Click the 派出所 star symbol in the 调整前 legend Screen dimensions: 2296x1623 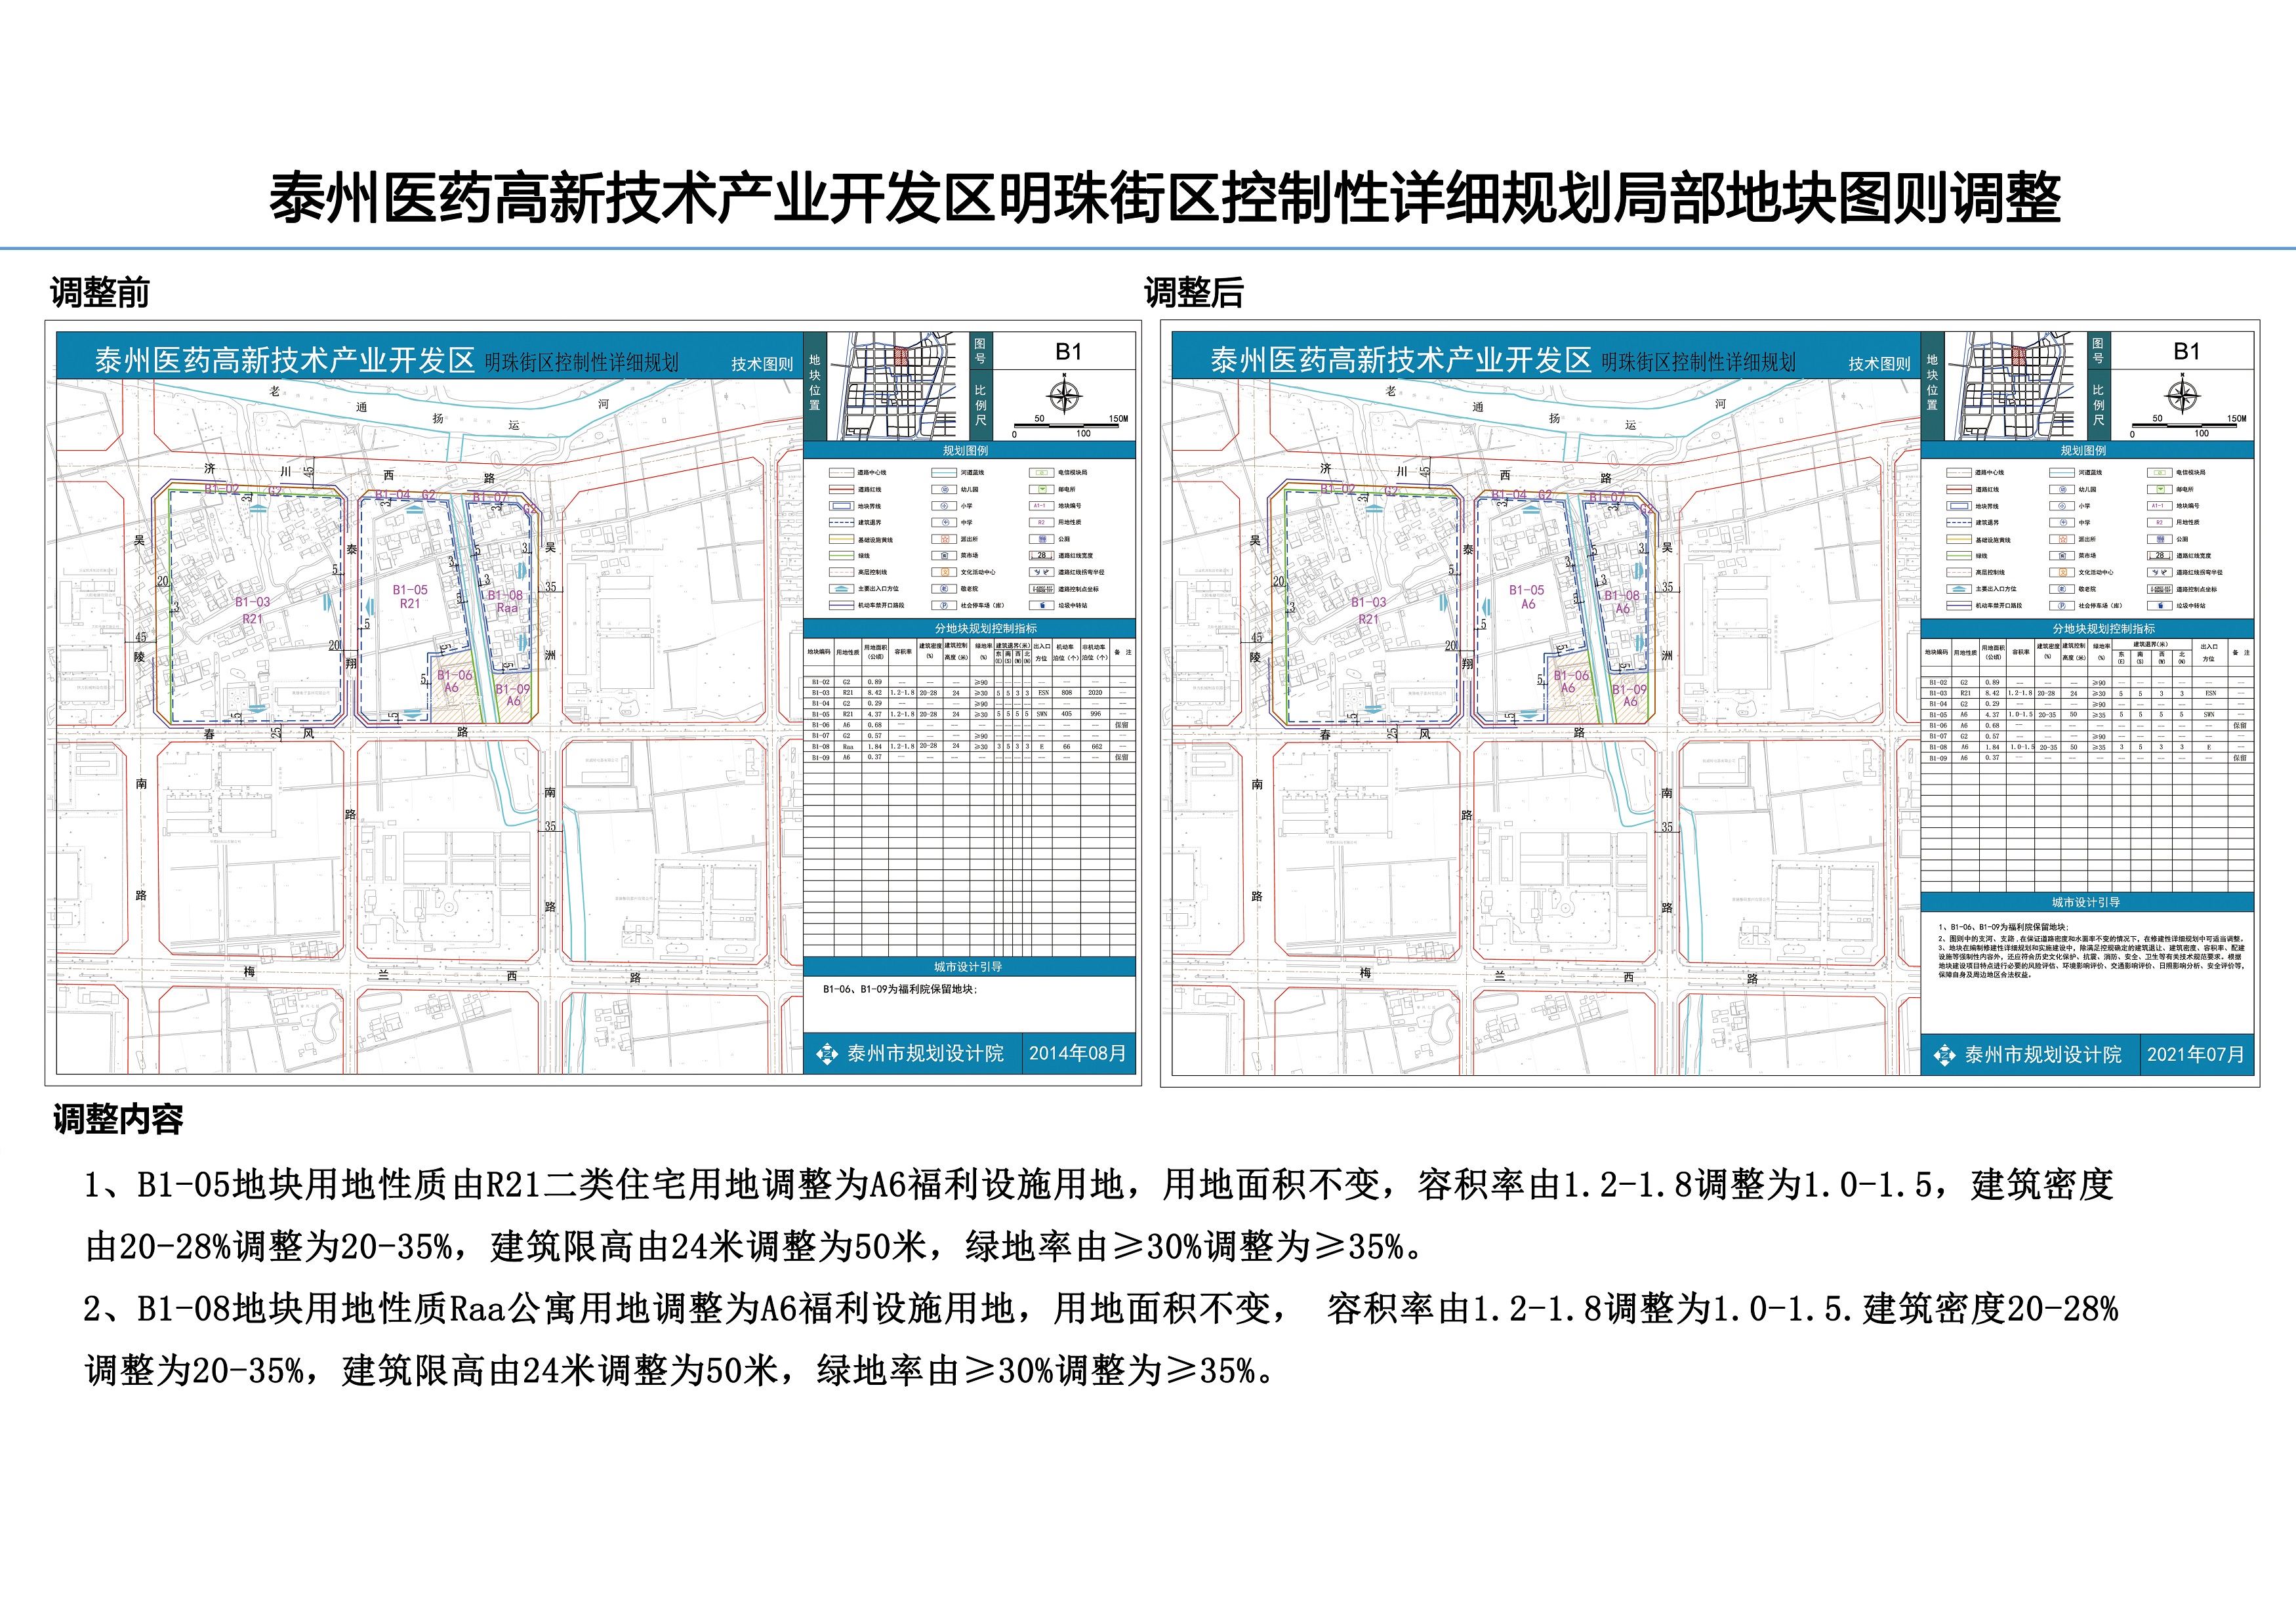click(945, 539)
